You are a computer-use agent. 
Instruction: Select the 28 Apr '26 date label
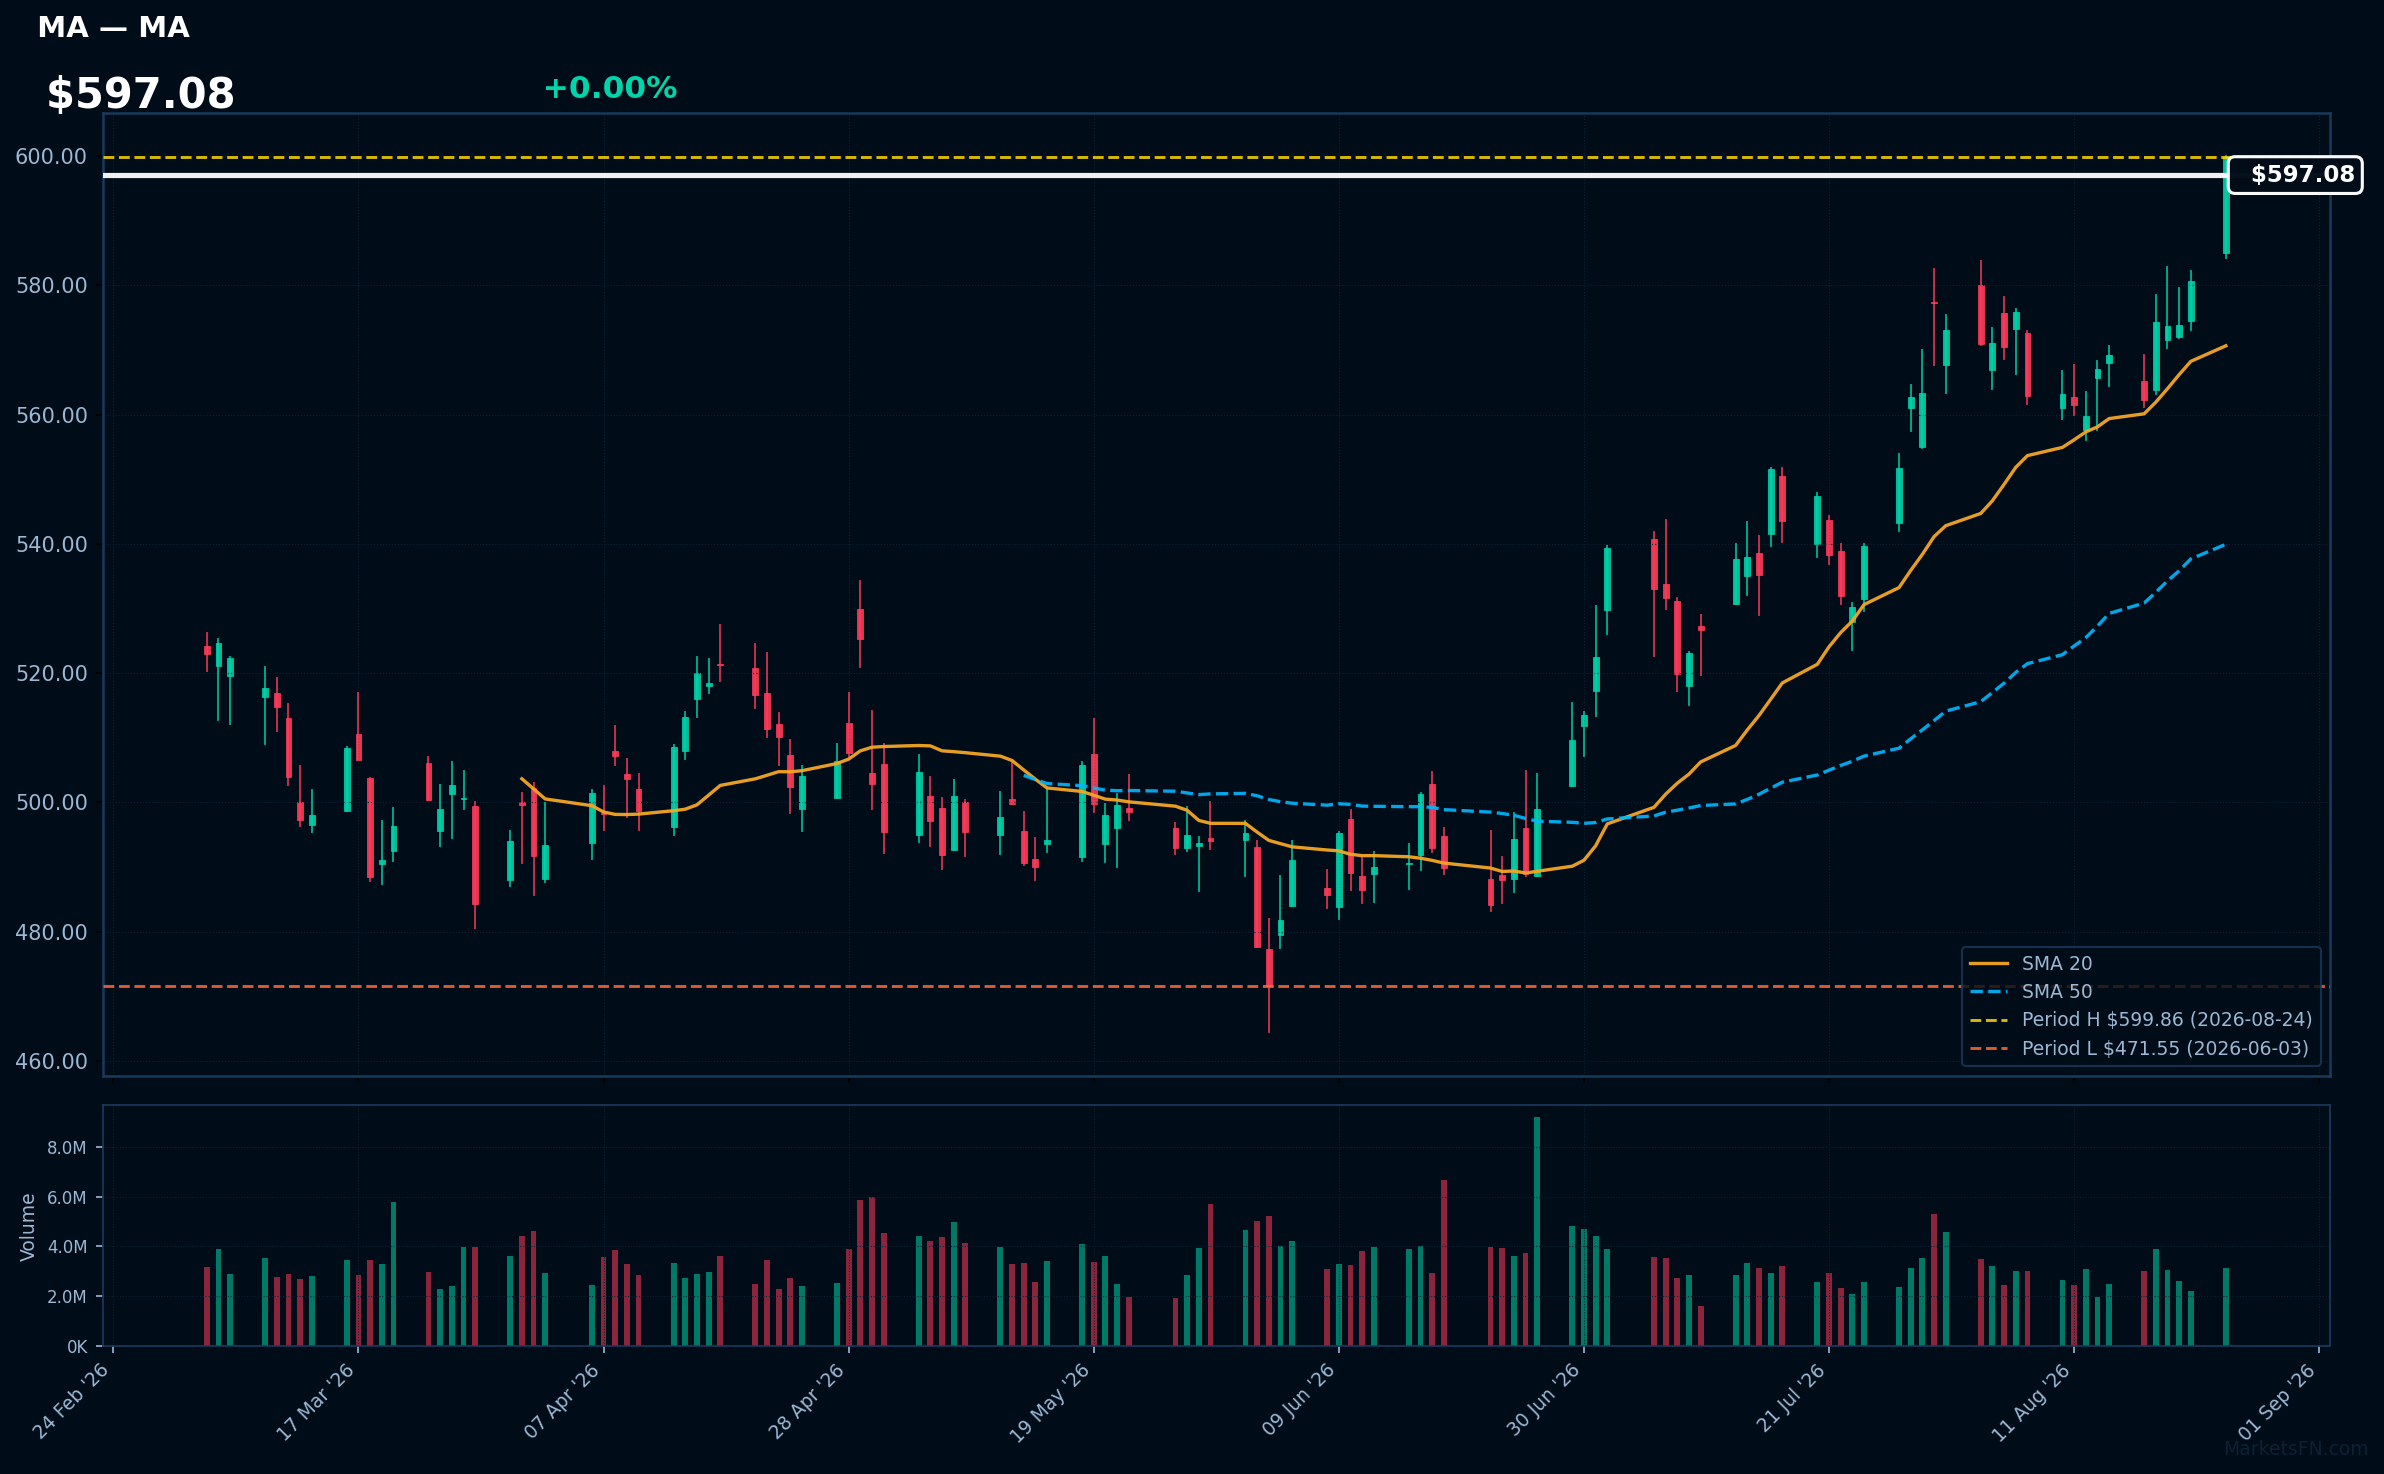coord(807,1401)
